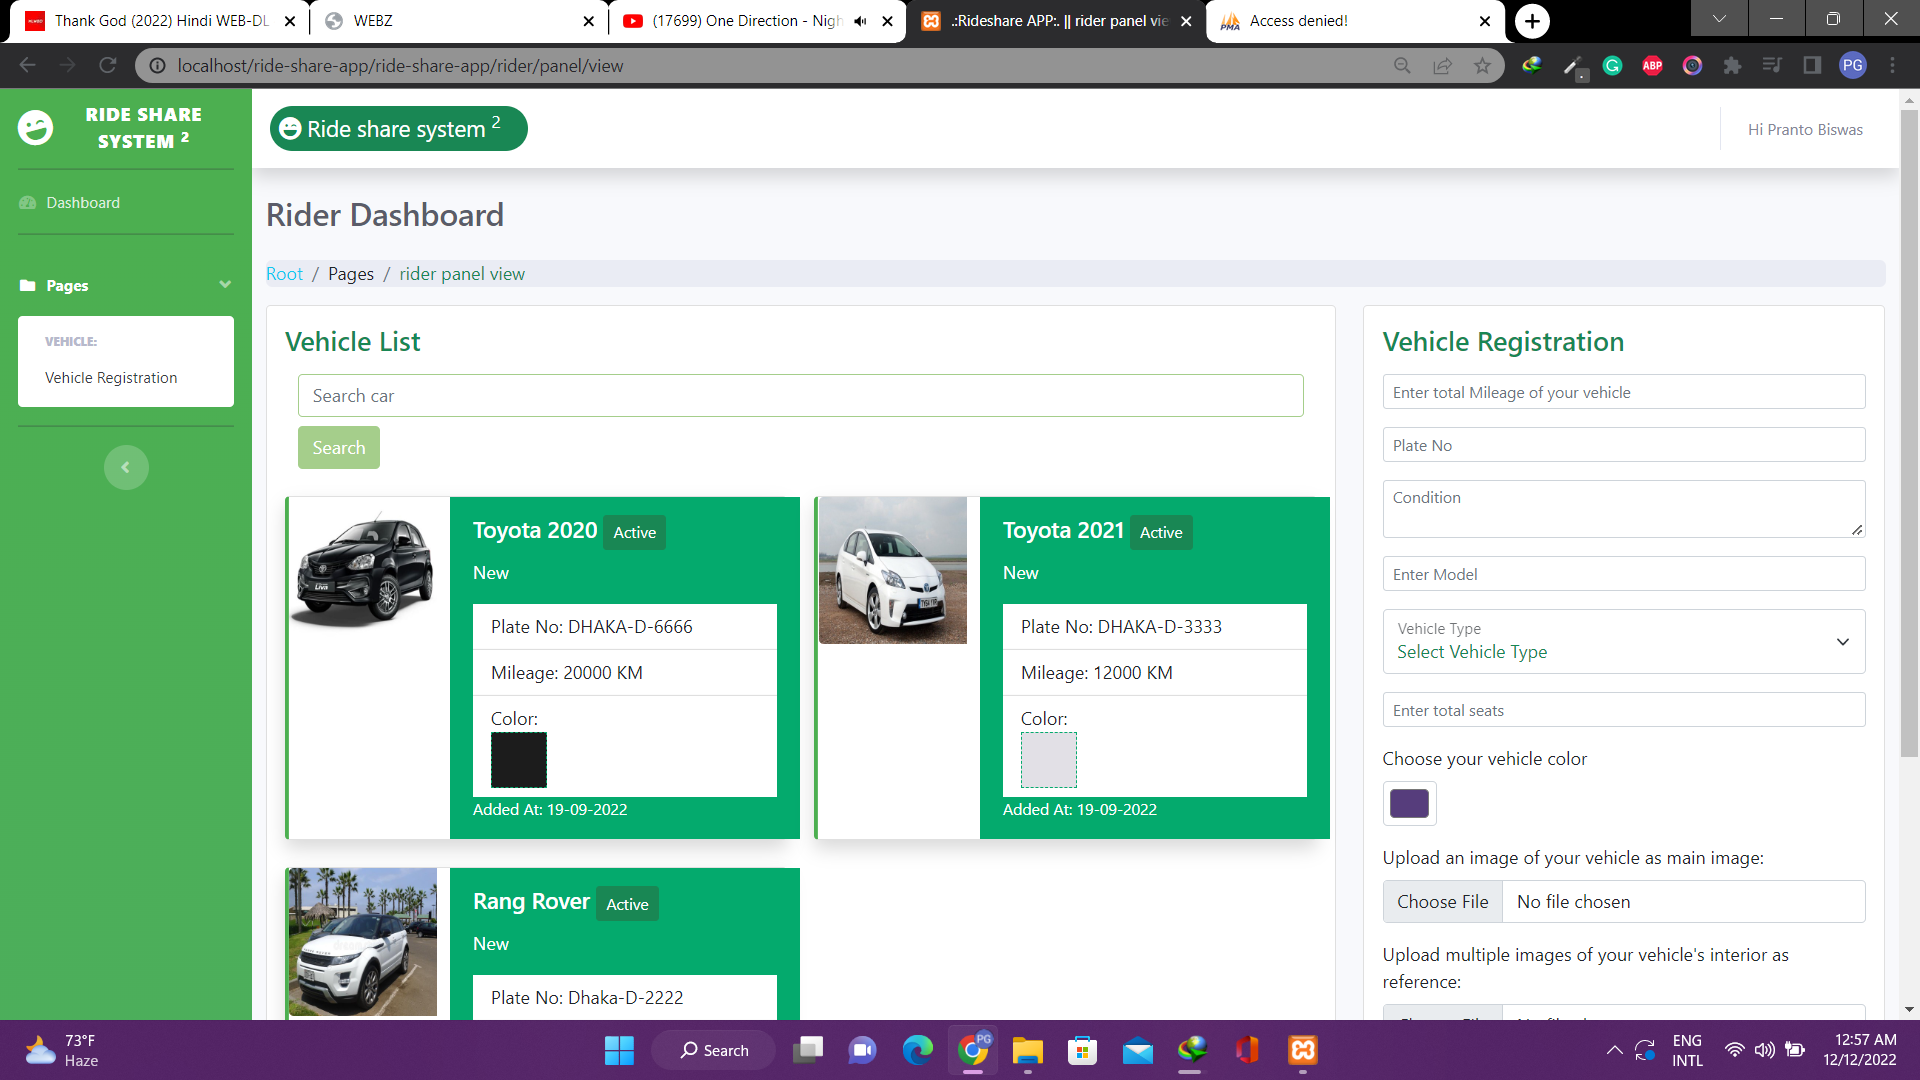
Task: Click the Ride Share System smiley logo
Action: (36, 128)
